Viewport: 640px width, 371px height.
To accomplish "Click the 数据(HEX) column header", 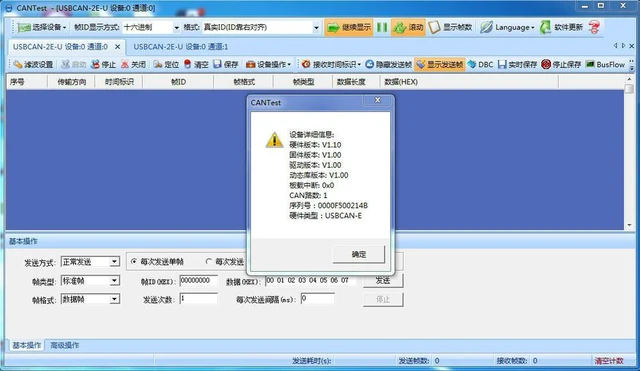I will coord(469,82).
